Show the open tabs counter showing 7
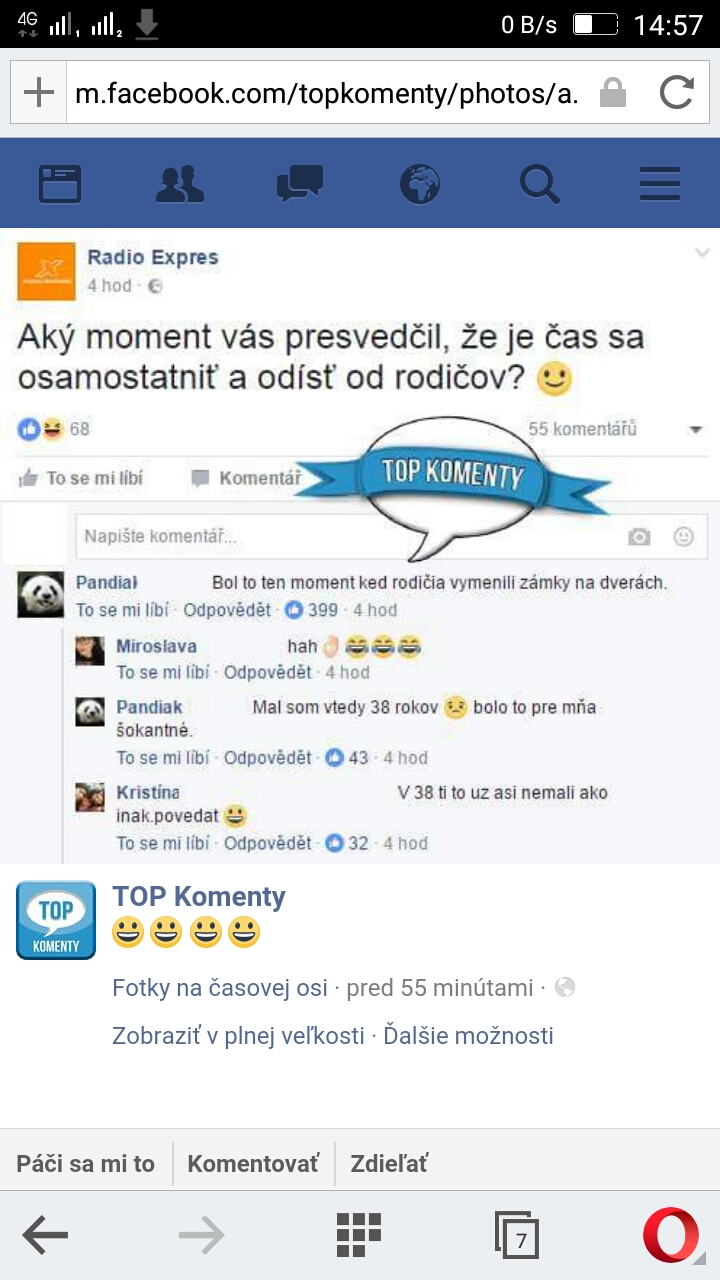Screen dimensions: 720x1280 [x=517, y=1236]
